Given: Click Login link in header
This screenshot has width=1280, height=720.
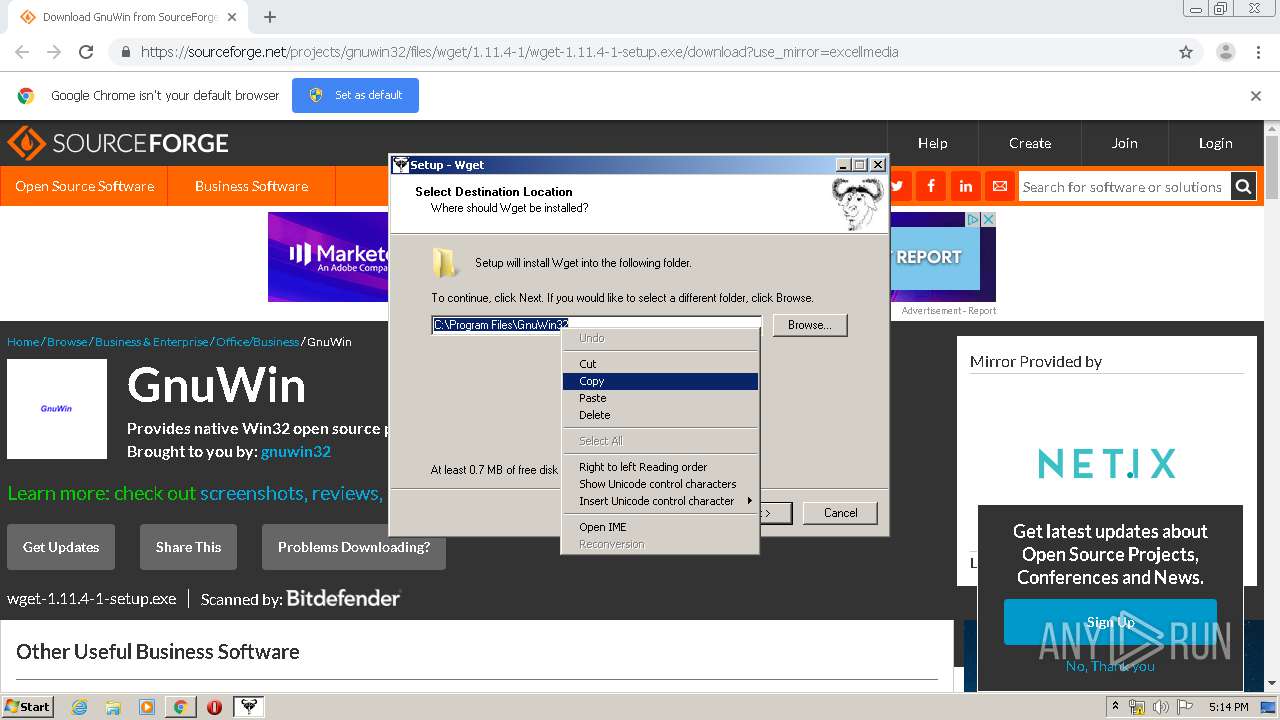Looking at the screenshot, I should tap(1216, 143).
